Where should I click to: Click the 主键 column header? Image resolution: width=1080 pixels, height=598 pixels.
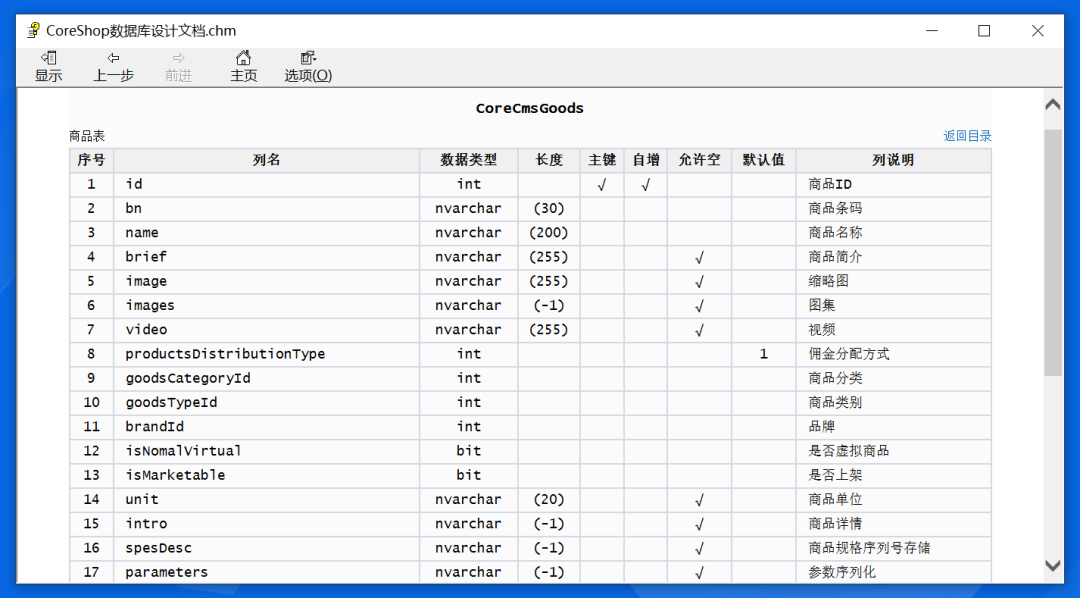(x=602, y=160)
